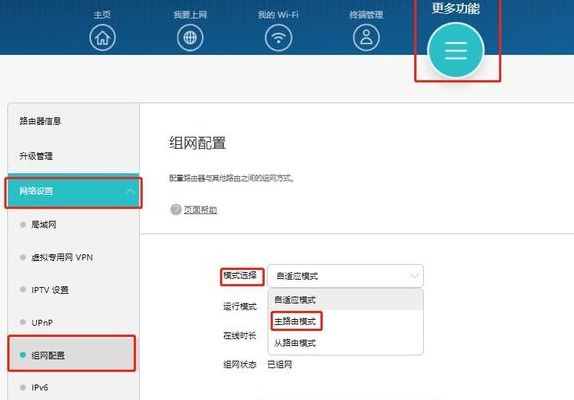
Task: Open the 主页 home icon
Action: tap(102, 37)
